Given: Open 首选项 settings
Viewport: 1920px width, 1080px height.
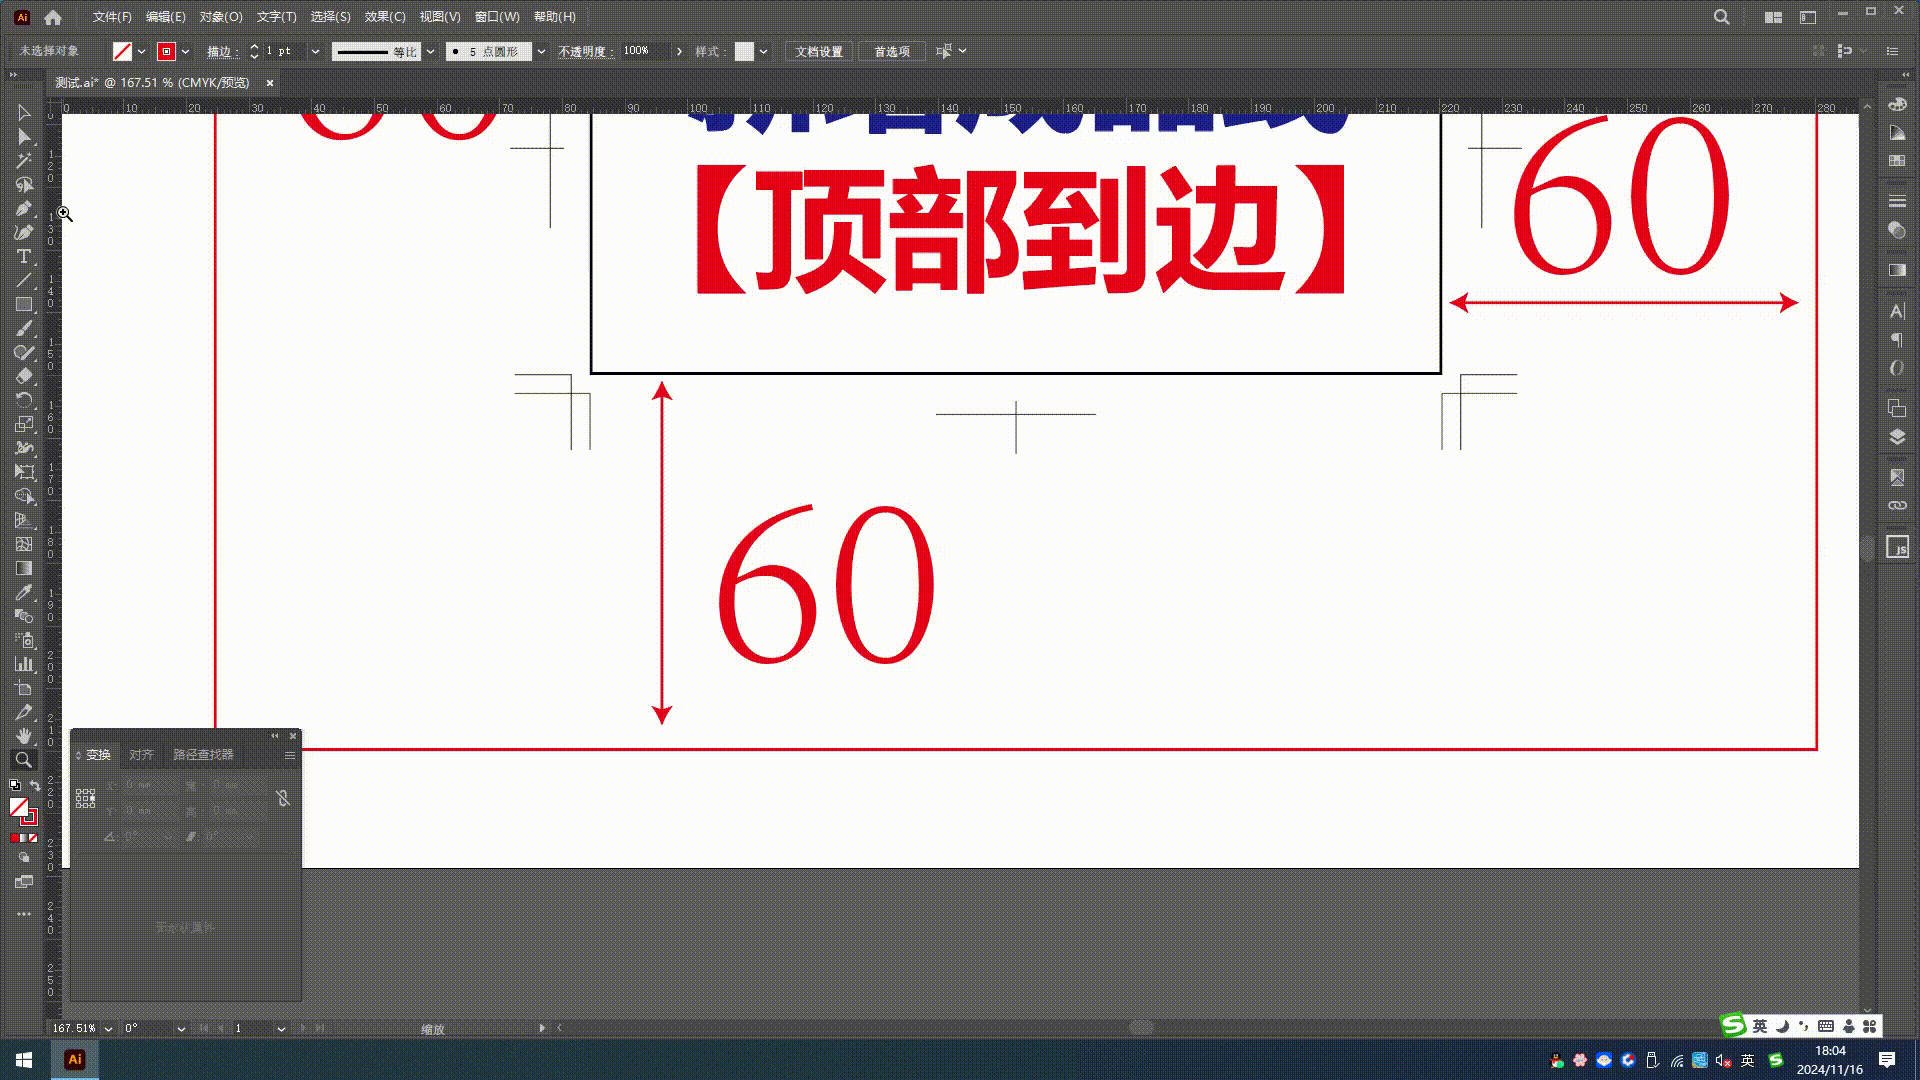Looking at the screenshot, I should coord(891,51).
